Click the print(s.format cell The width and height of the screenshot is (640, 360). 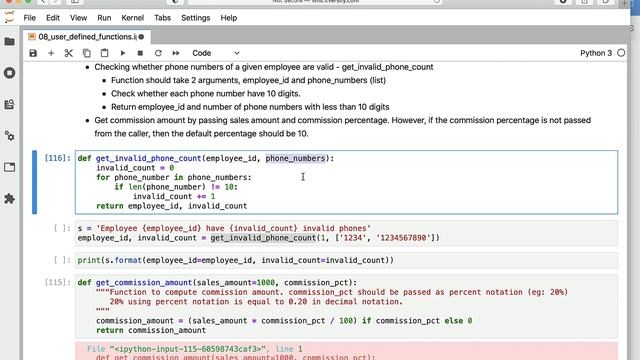(346, 260)
